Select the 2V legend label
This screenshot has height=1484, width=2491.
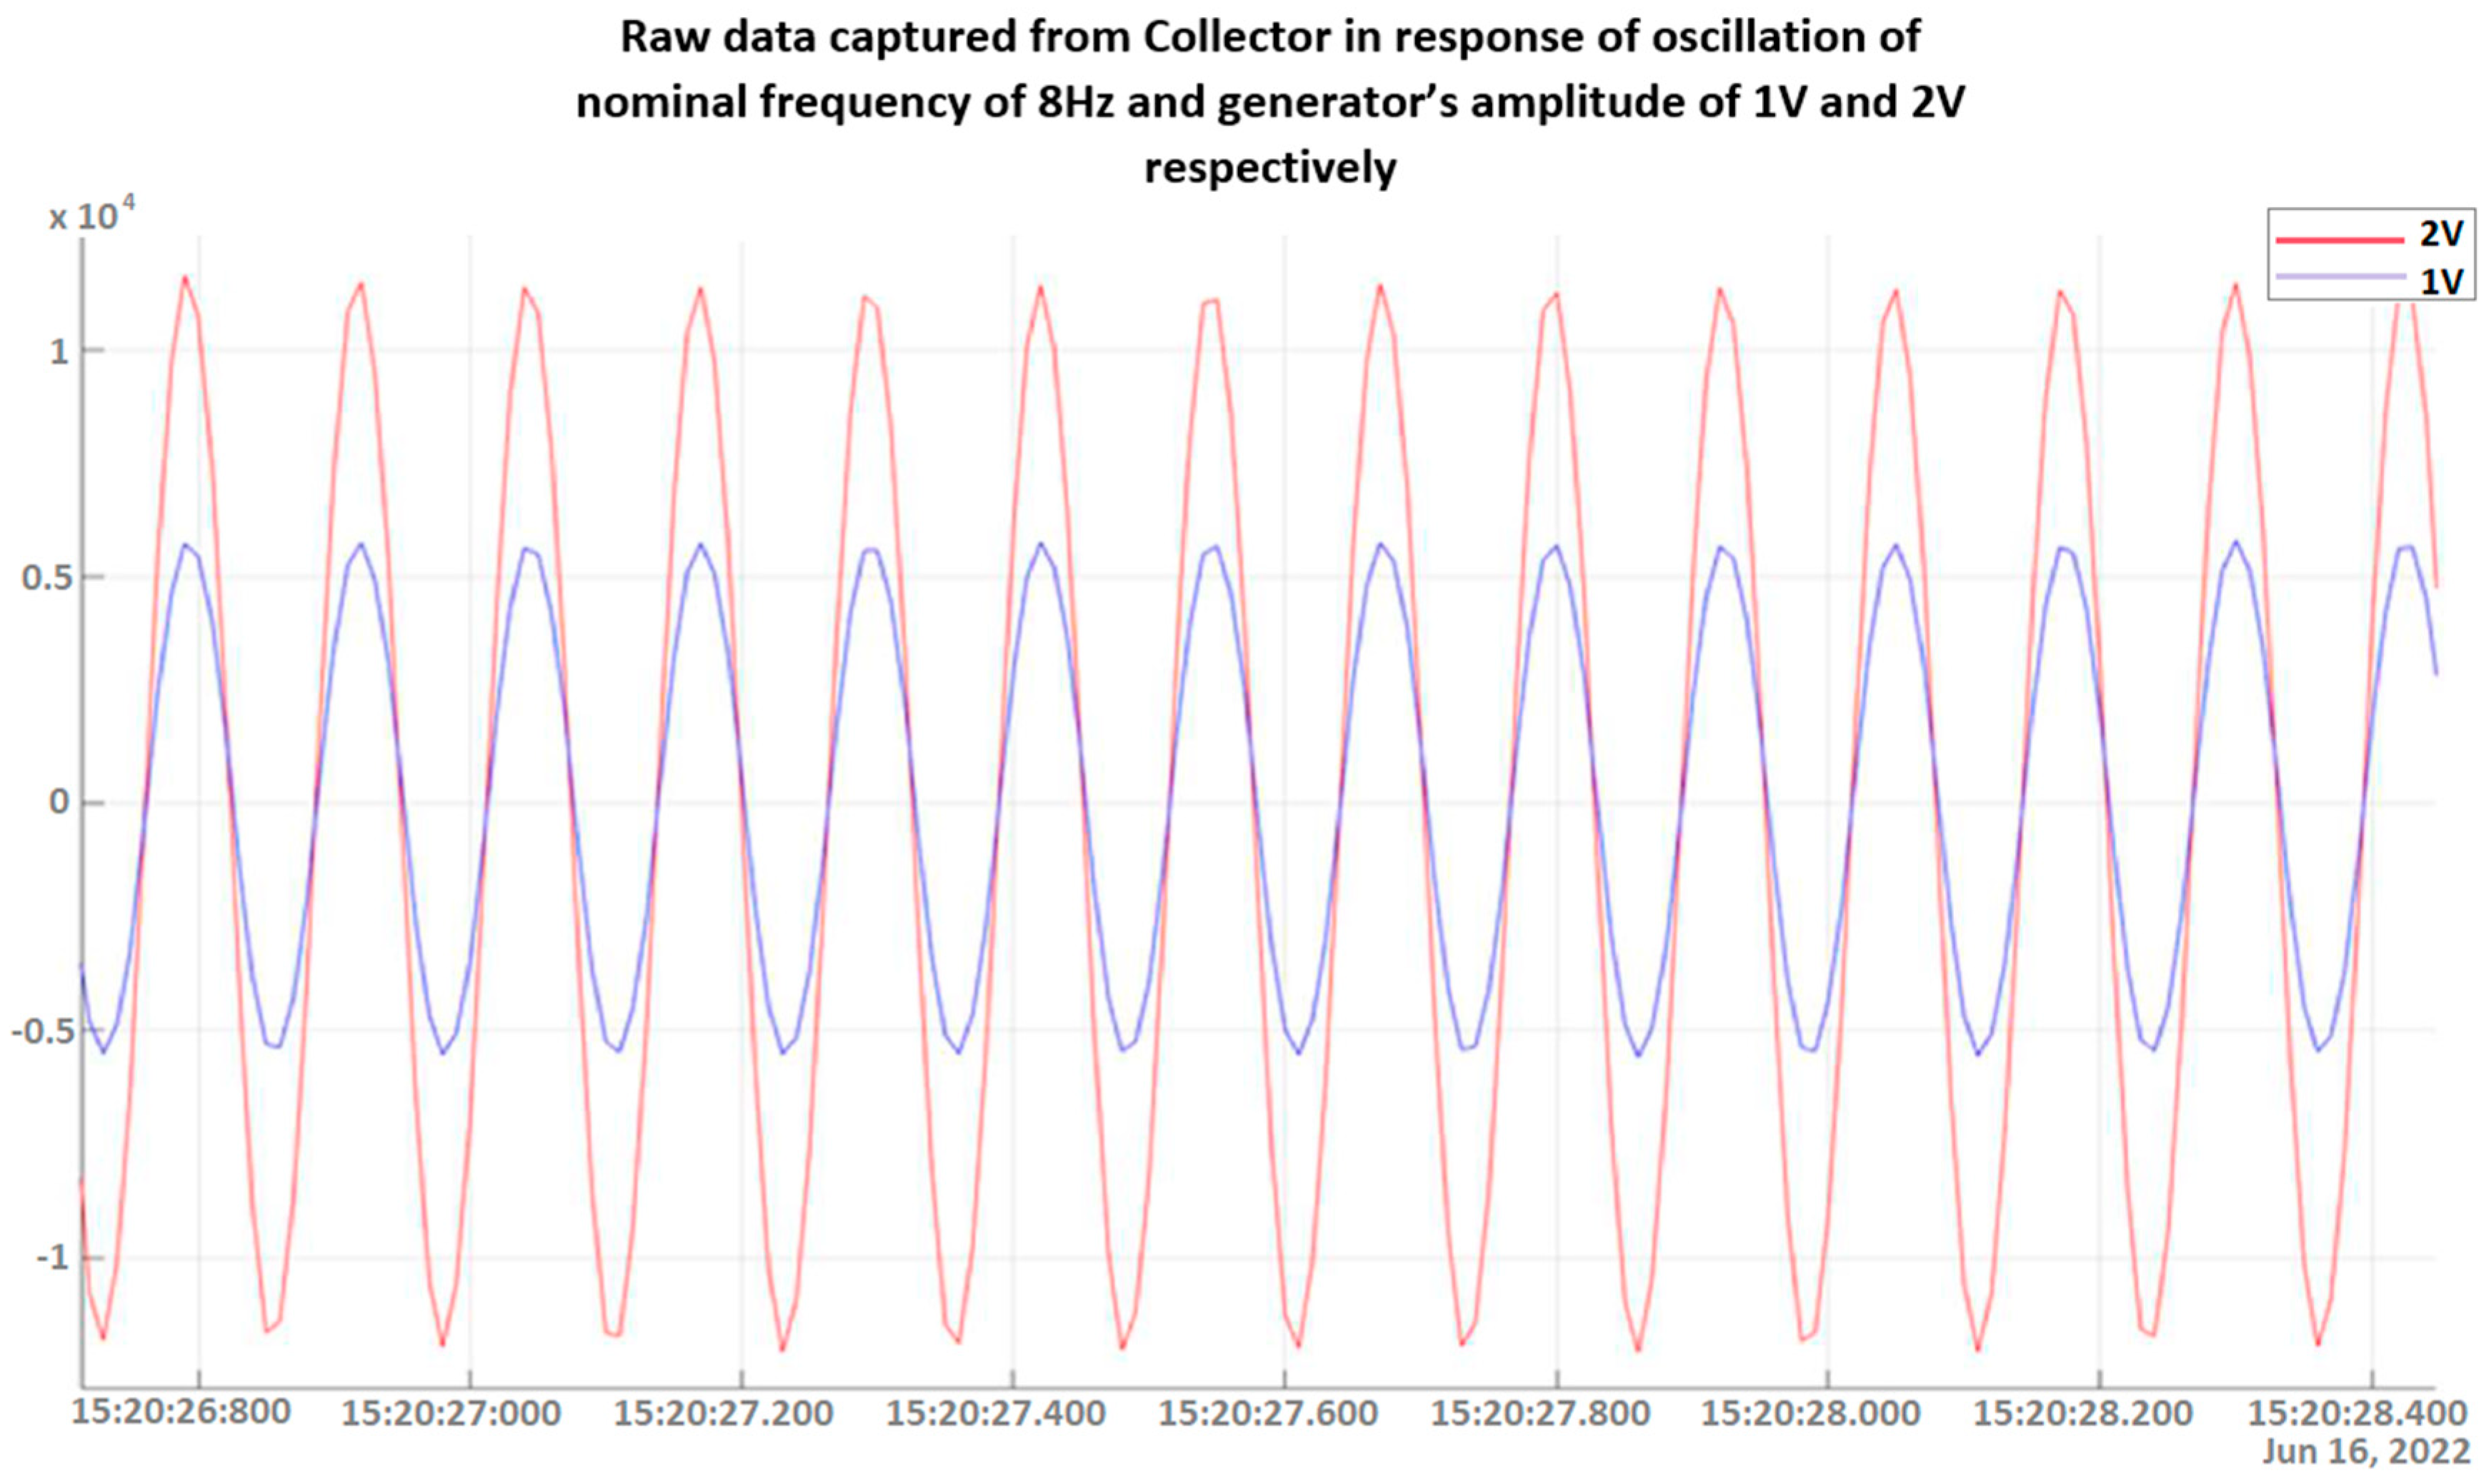2441,234
